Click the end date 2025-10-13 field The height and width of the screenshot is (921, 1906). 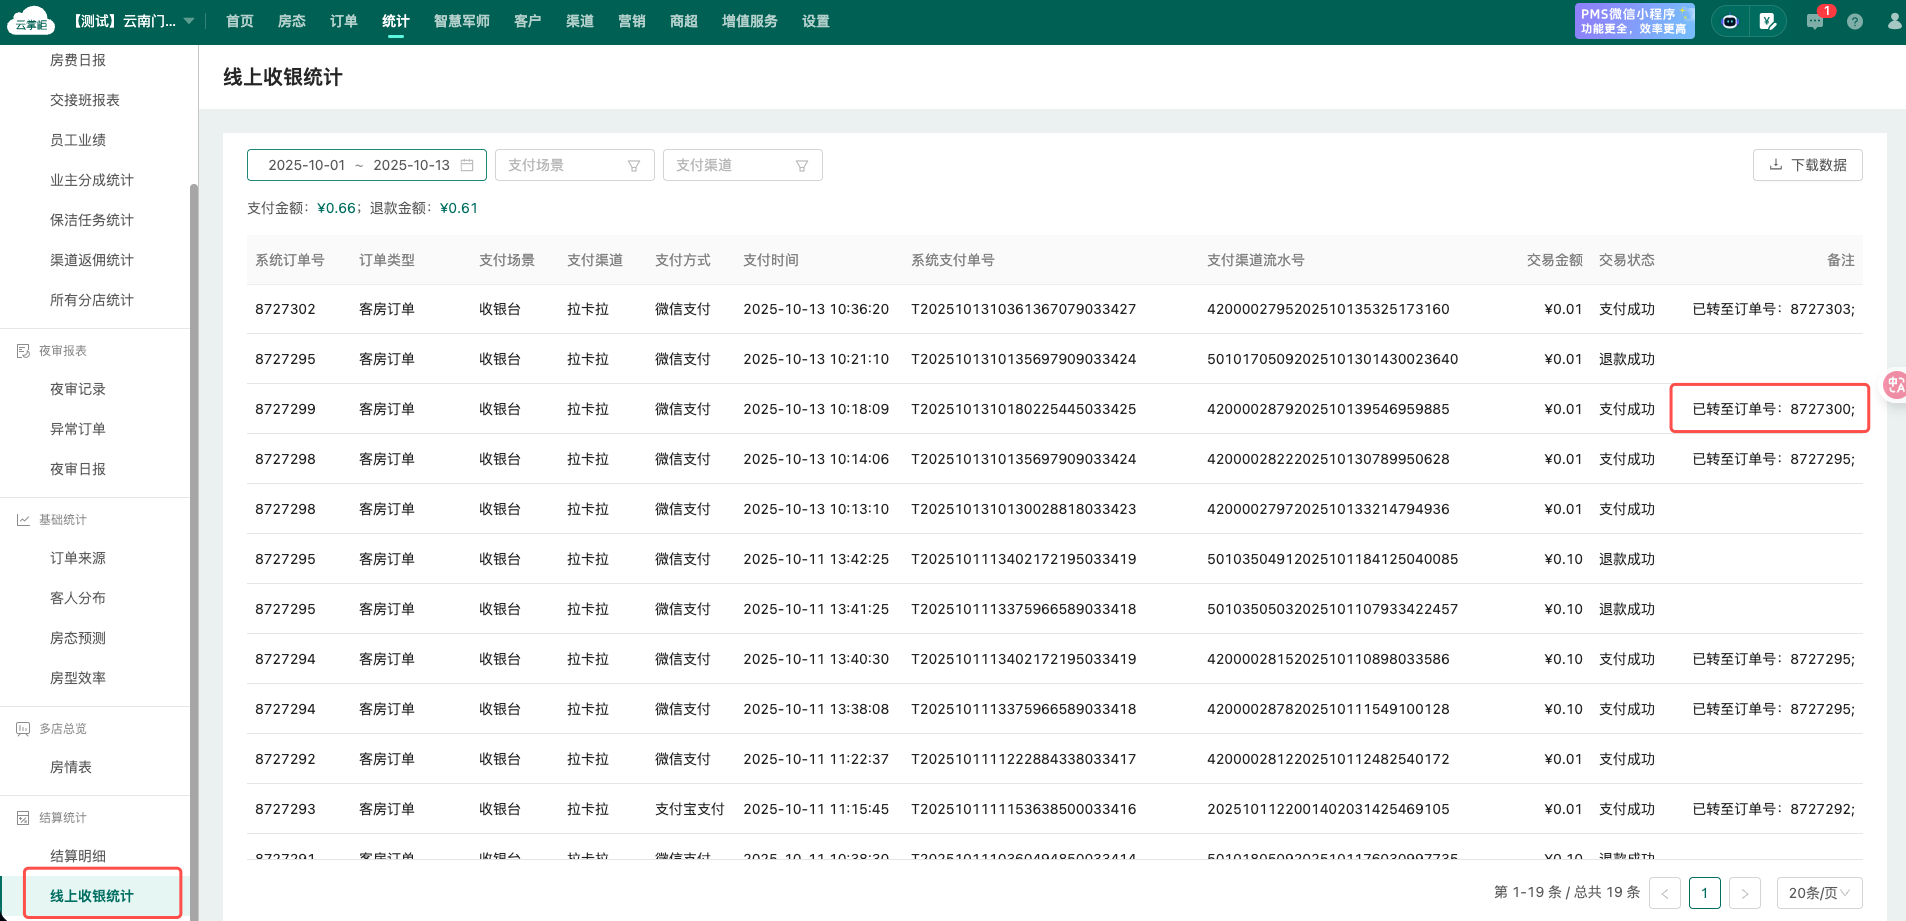[412, 165]
